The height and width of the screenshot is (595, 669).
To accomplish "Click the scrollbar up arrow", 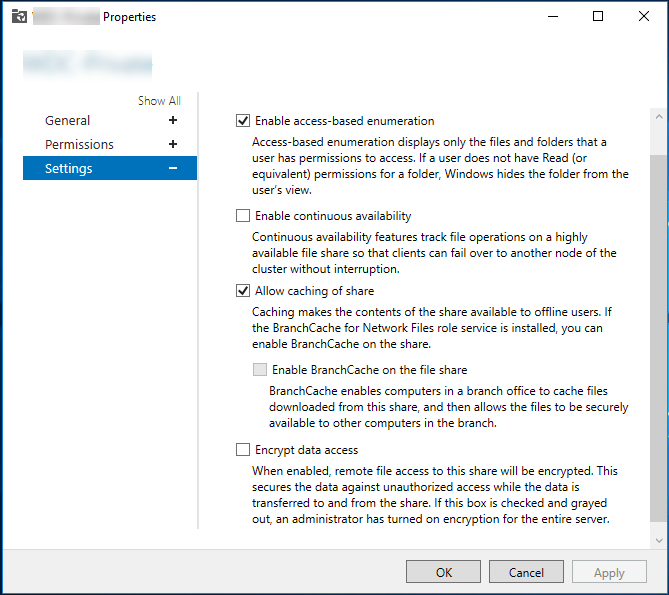I will pyautogui.click(x=658, y=117).
